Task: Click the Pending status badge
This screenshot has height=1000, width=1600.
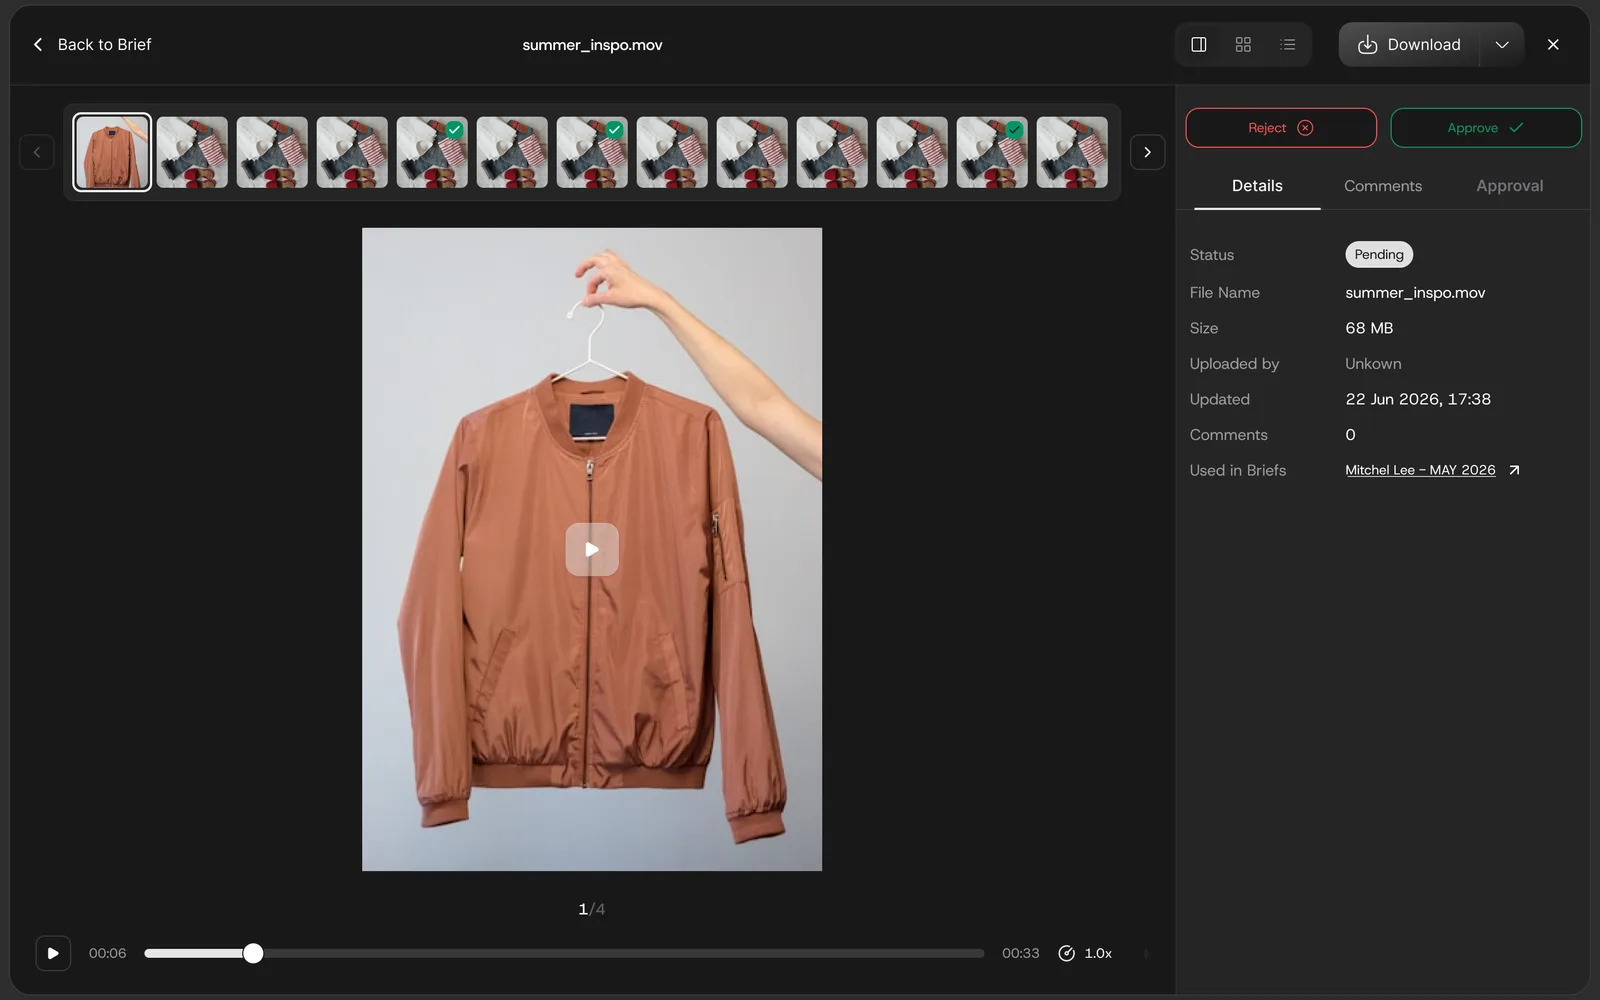Action: [1379, 255]
